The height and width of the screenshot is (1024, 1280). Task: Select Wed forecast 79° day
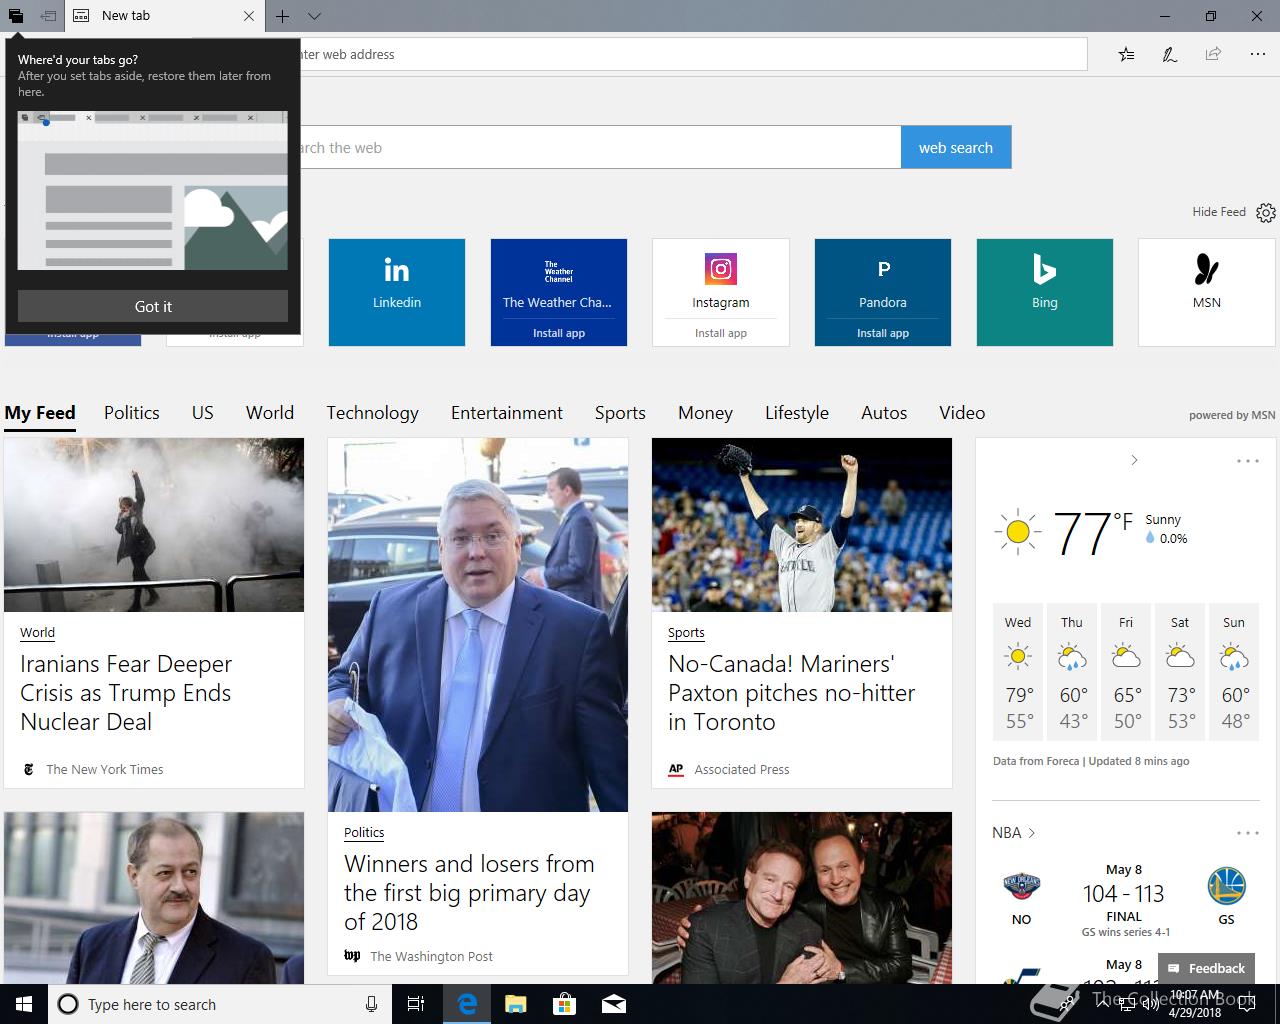(1018, 672)
